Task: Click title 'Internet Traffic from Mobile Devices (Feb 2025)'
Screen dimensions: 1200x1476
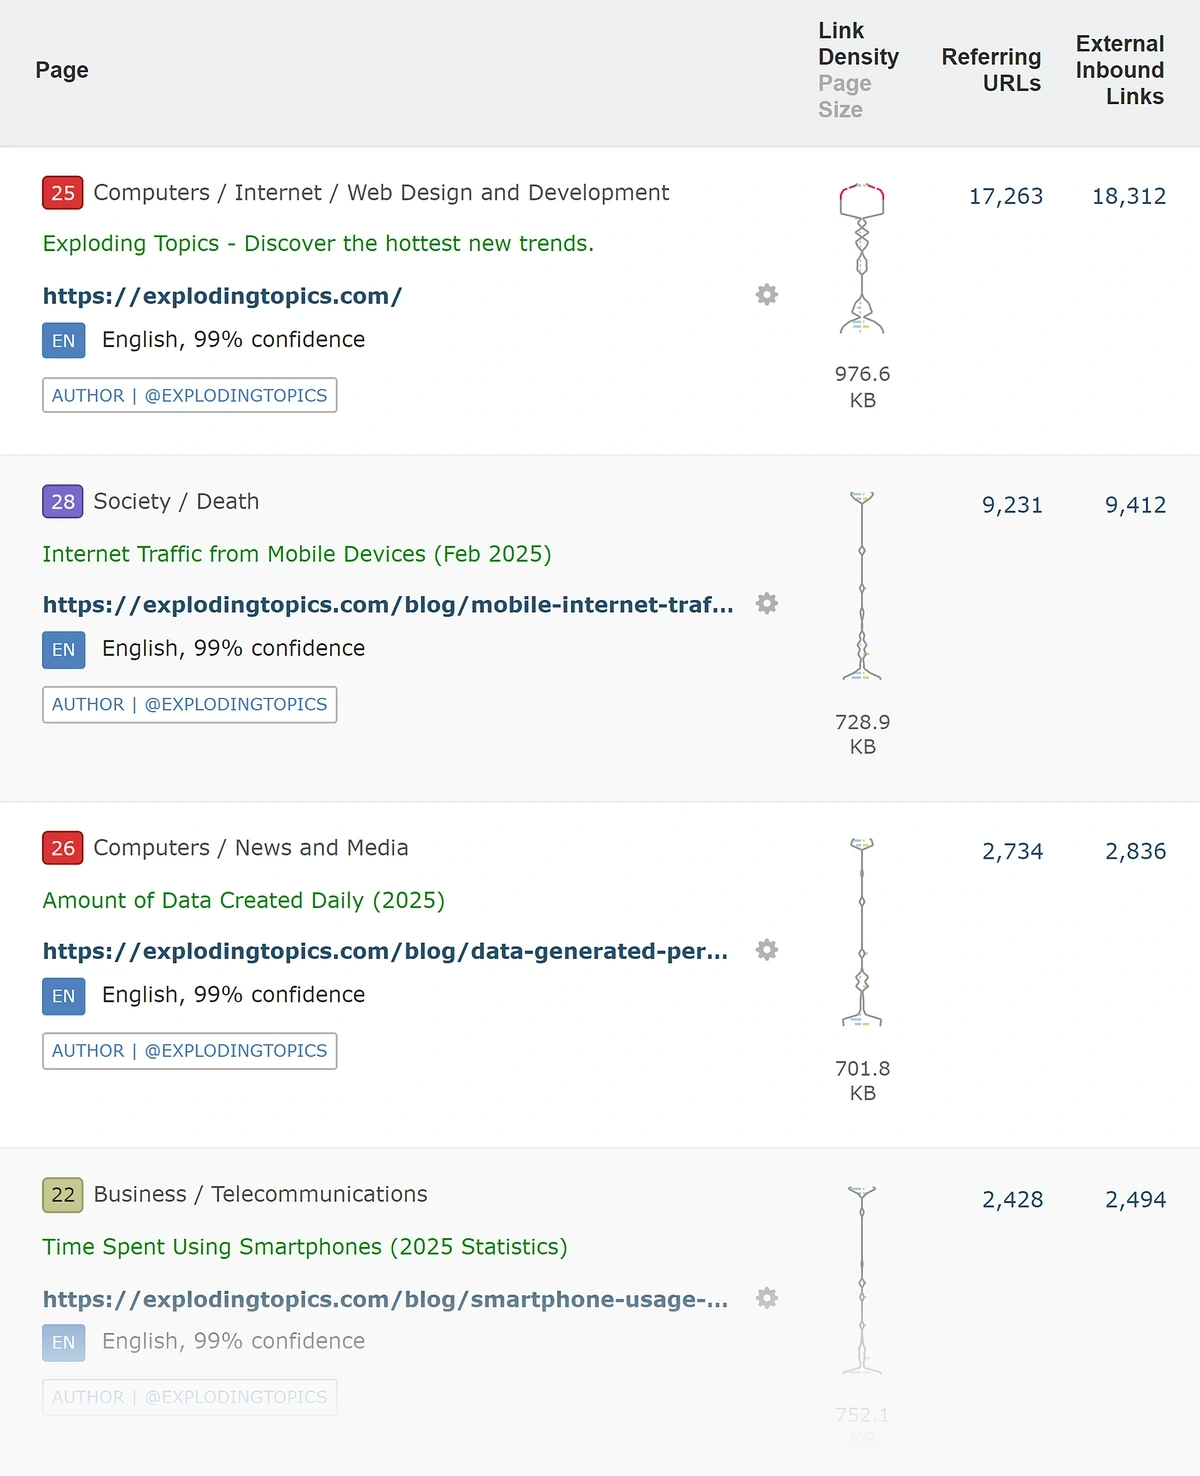Action: click(297, 554)
